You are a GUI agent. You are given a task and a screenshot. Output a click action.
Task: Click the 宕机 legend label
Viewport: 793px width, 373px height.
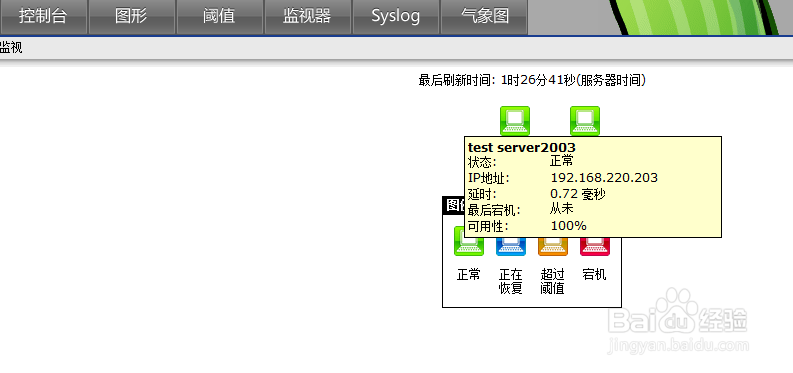595,274
